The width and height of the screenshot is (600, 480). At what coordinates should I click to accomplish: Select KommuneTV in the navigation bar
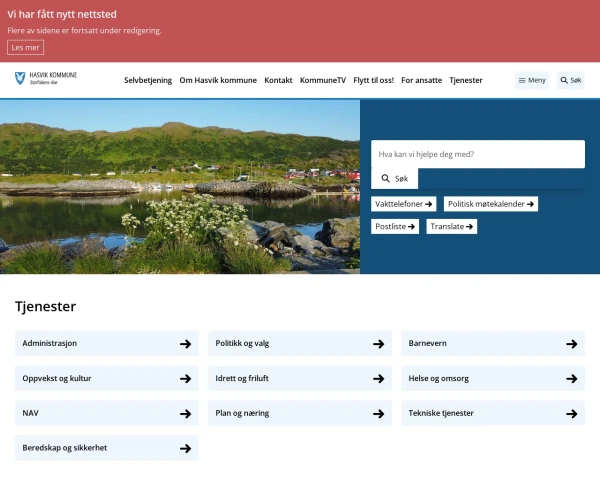click(x=323, y=80)
